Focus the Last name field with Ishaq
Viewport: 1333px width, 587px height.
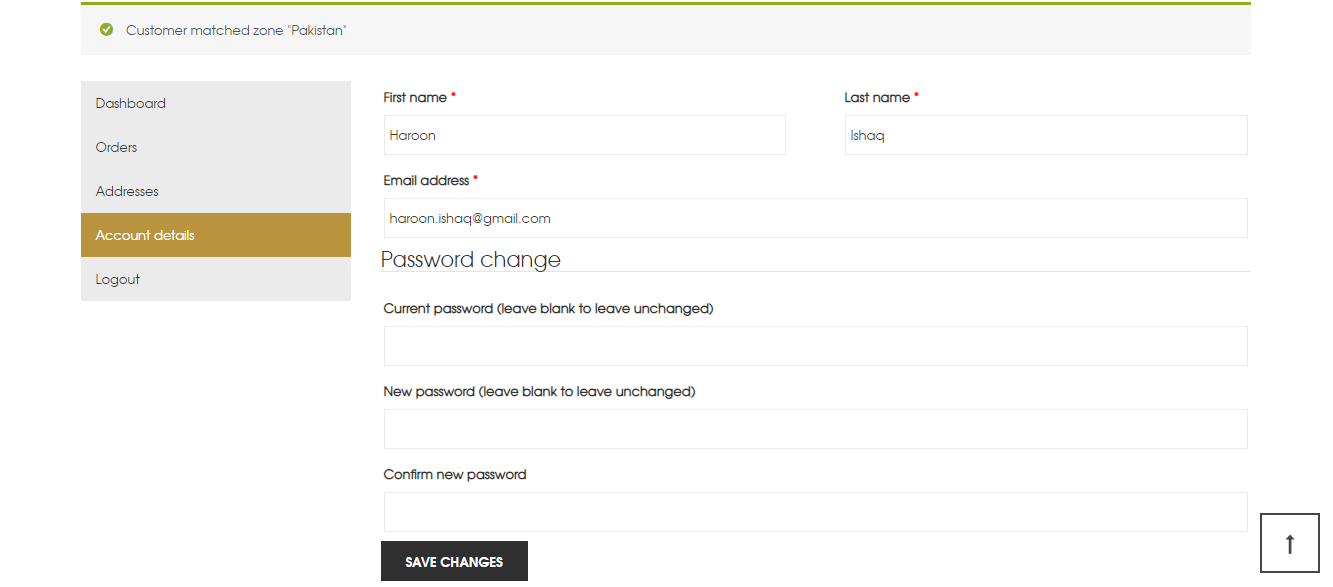coord(1046,135)
